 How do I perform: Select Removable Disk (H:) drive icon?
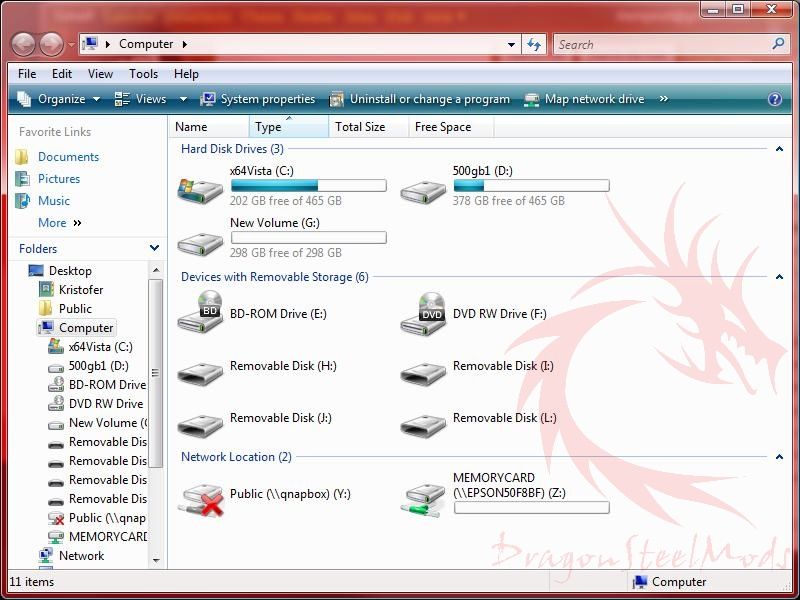200,372
